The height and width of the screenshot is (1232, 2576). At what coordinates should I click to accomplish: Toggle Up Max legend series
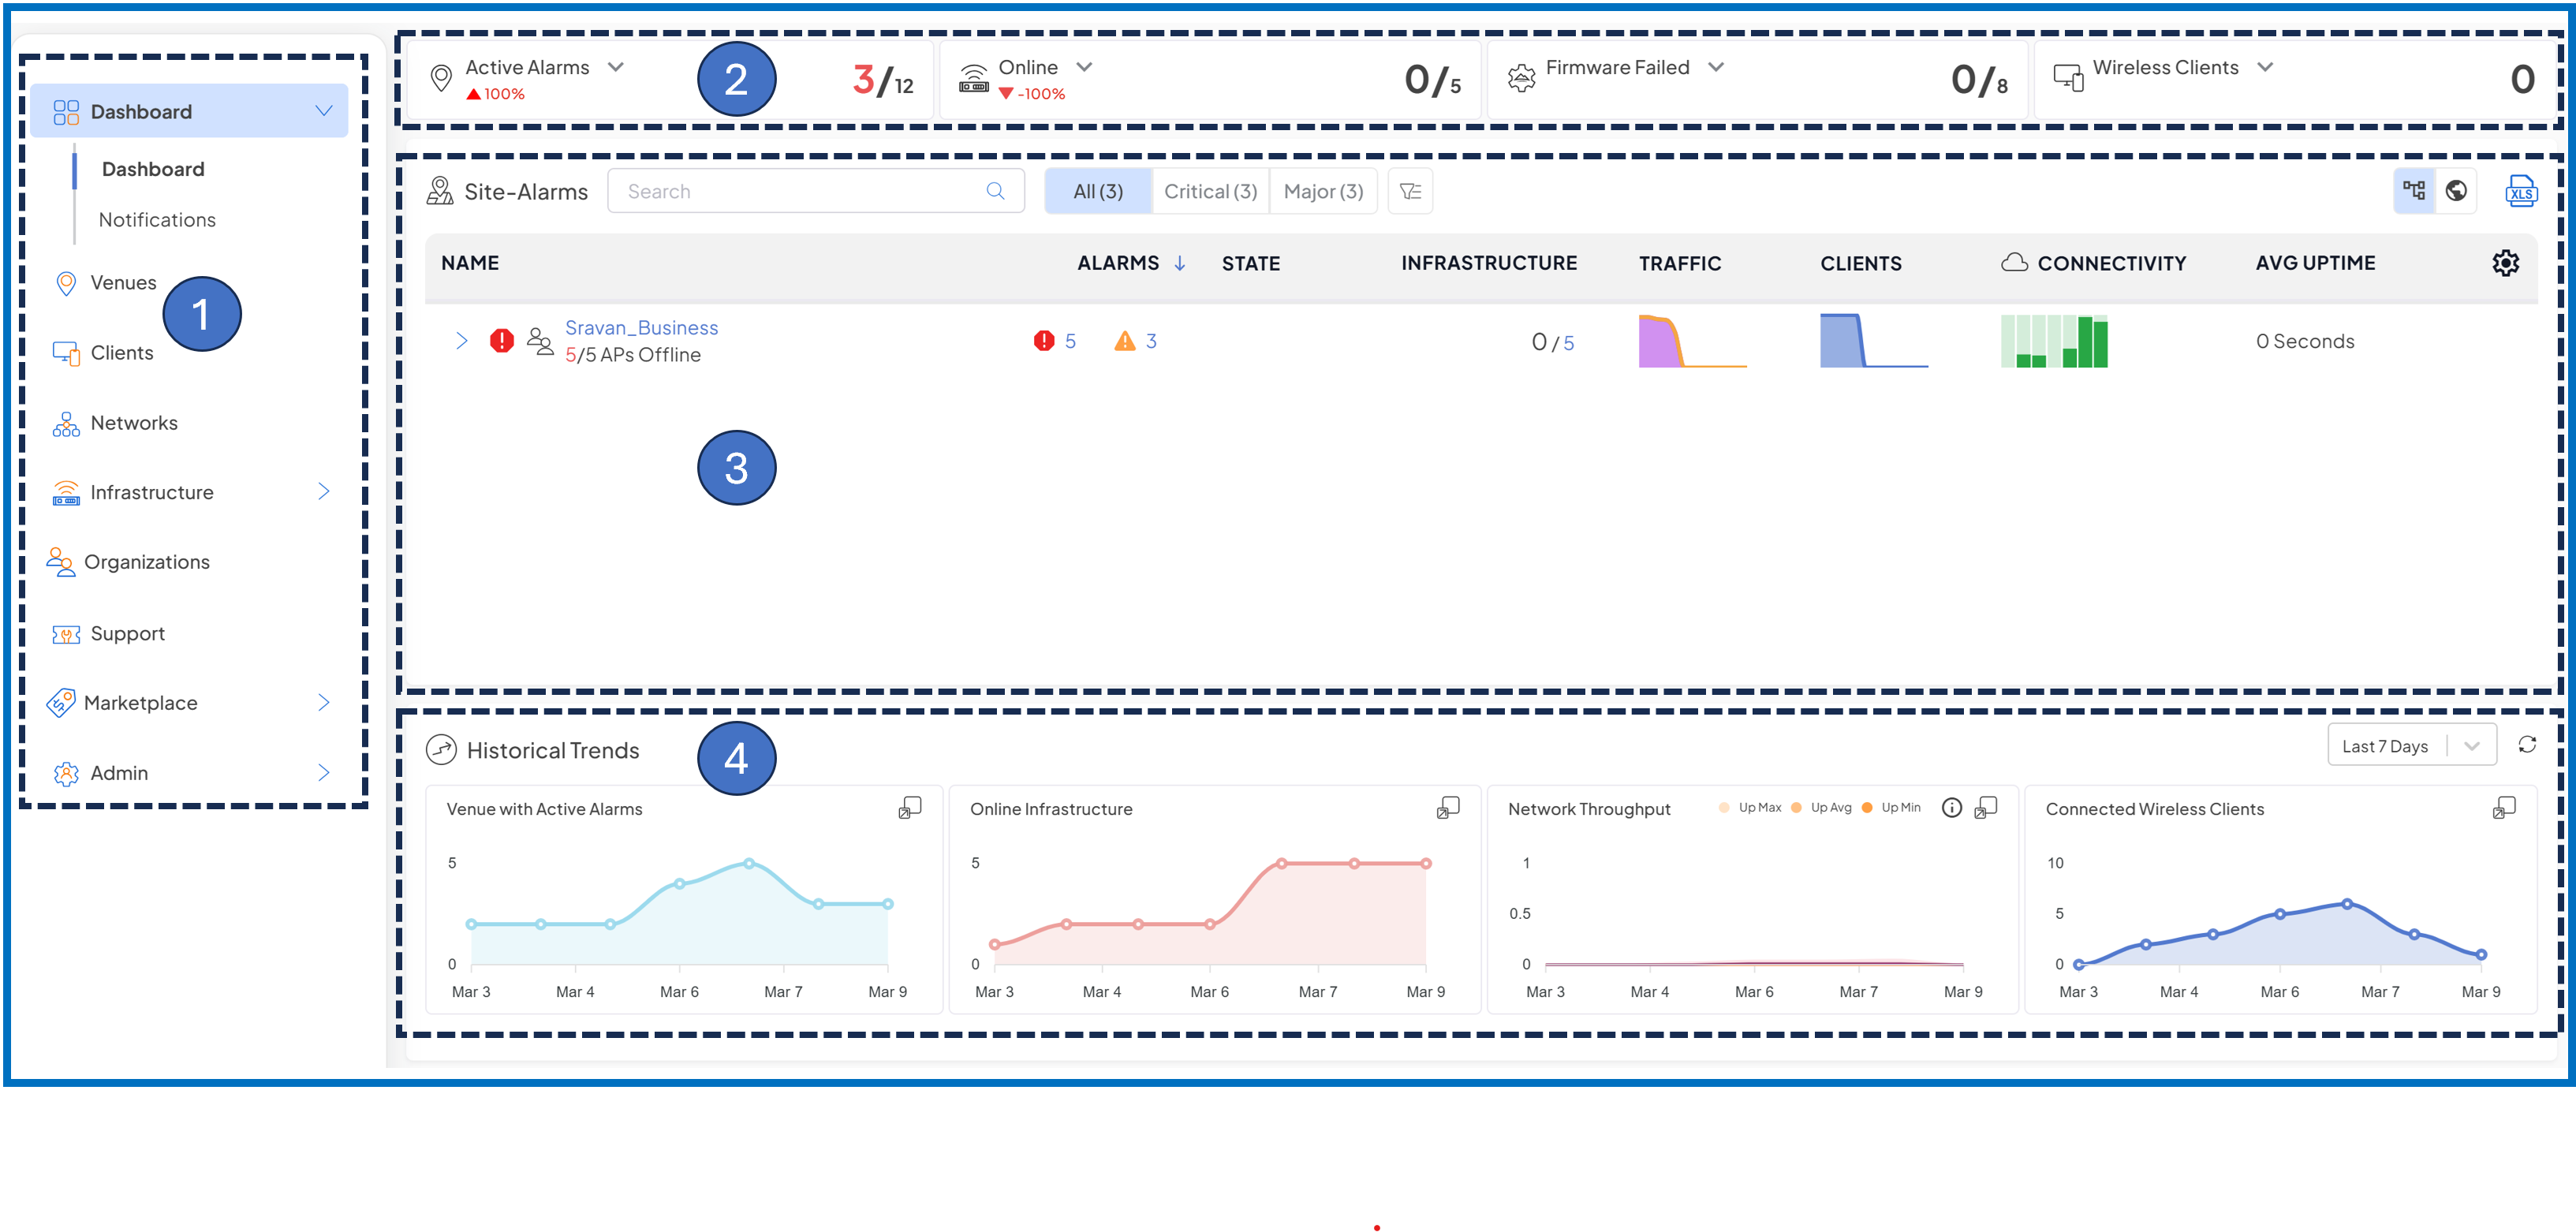pos(1750,808)
